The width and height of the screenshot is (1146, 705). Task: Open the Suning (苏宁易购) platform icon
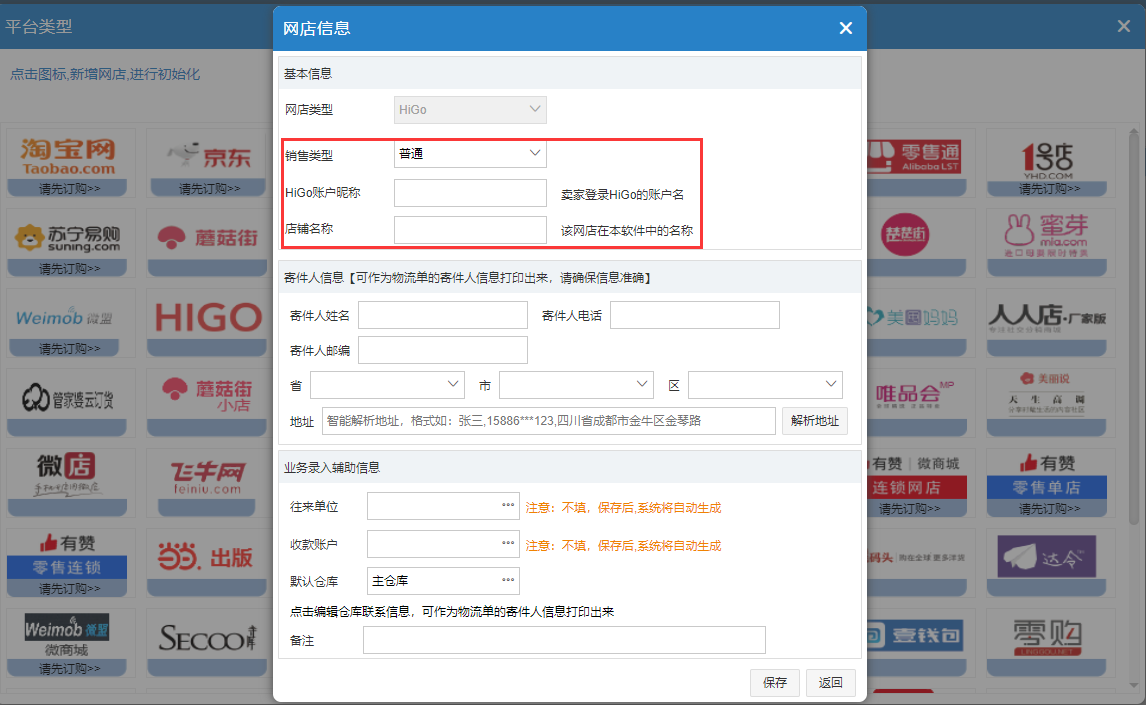[68, 237]
